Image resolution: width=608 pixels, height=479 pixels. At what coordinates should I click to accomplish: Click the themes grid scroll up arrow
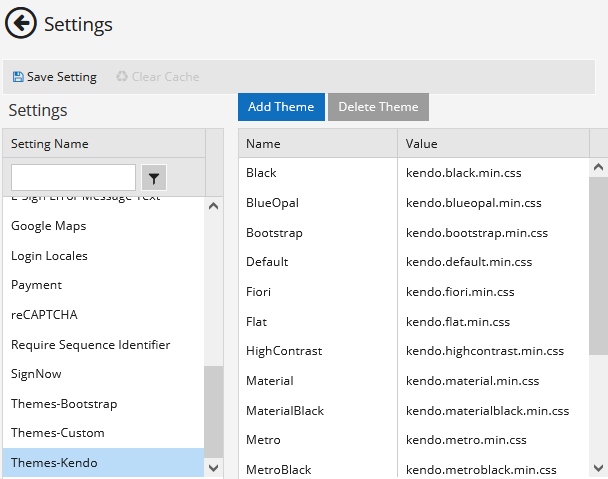599,168
